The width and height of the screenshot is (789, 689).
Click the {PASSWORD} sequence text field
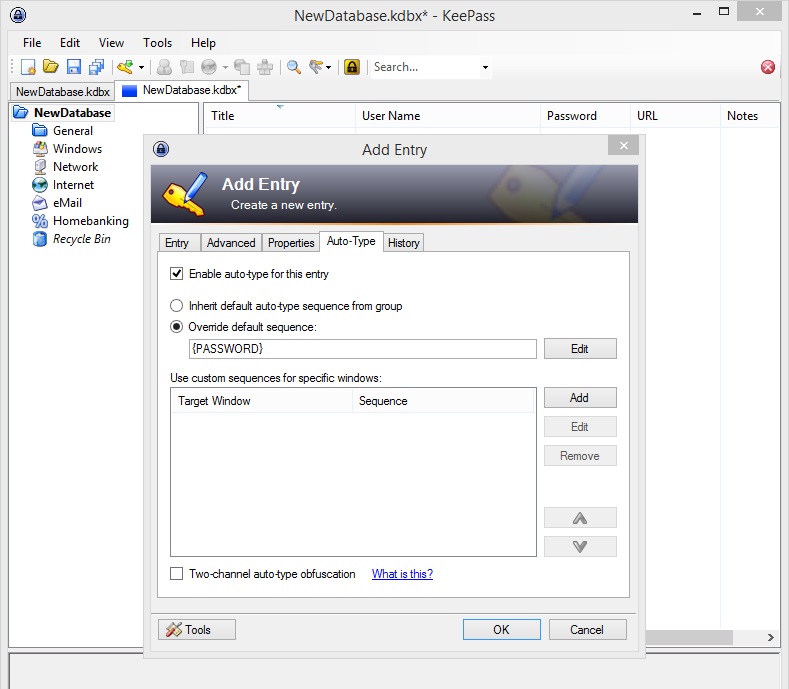click(363, 349)
